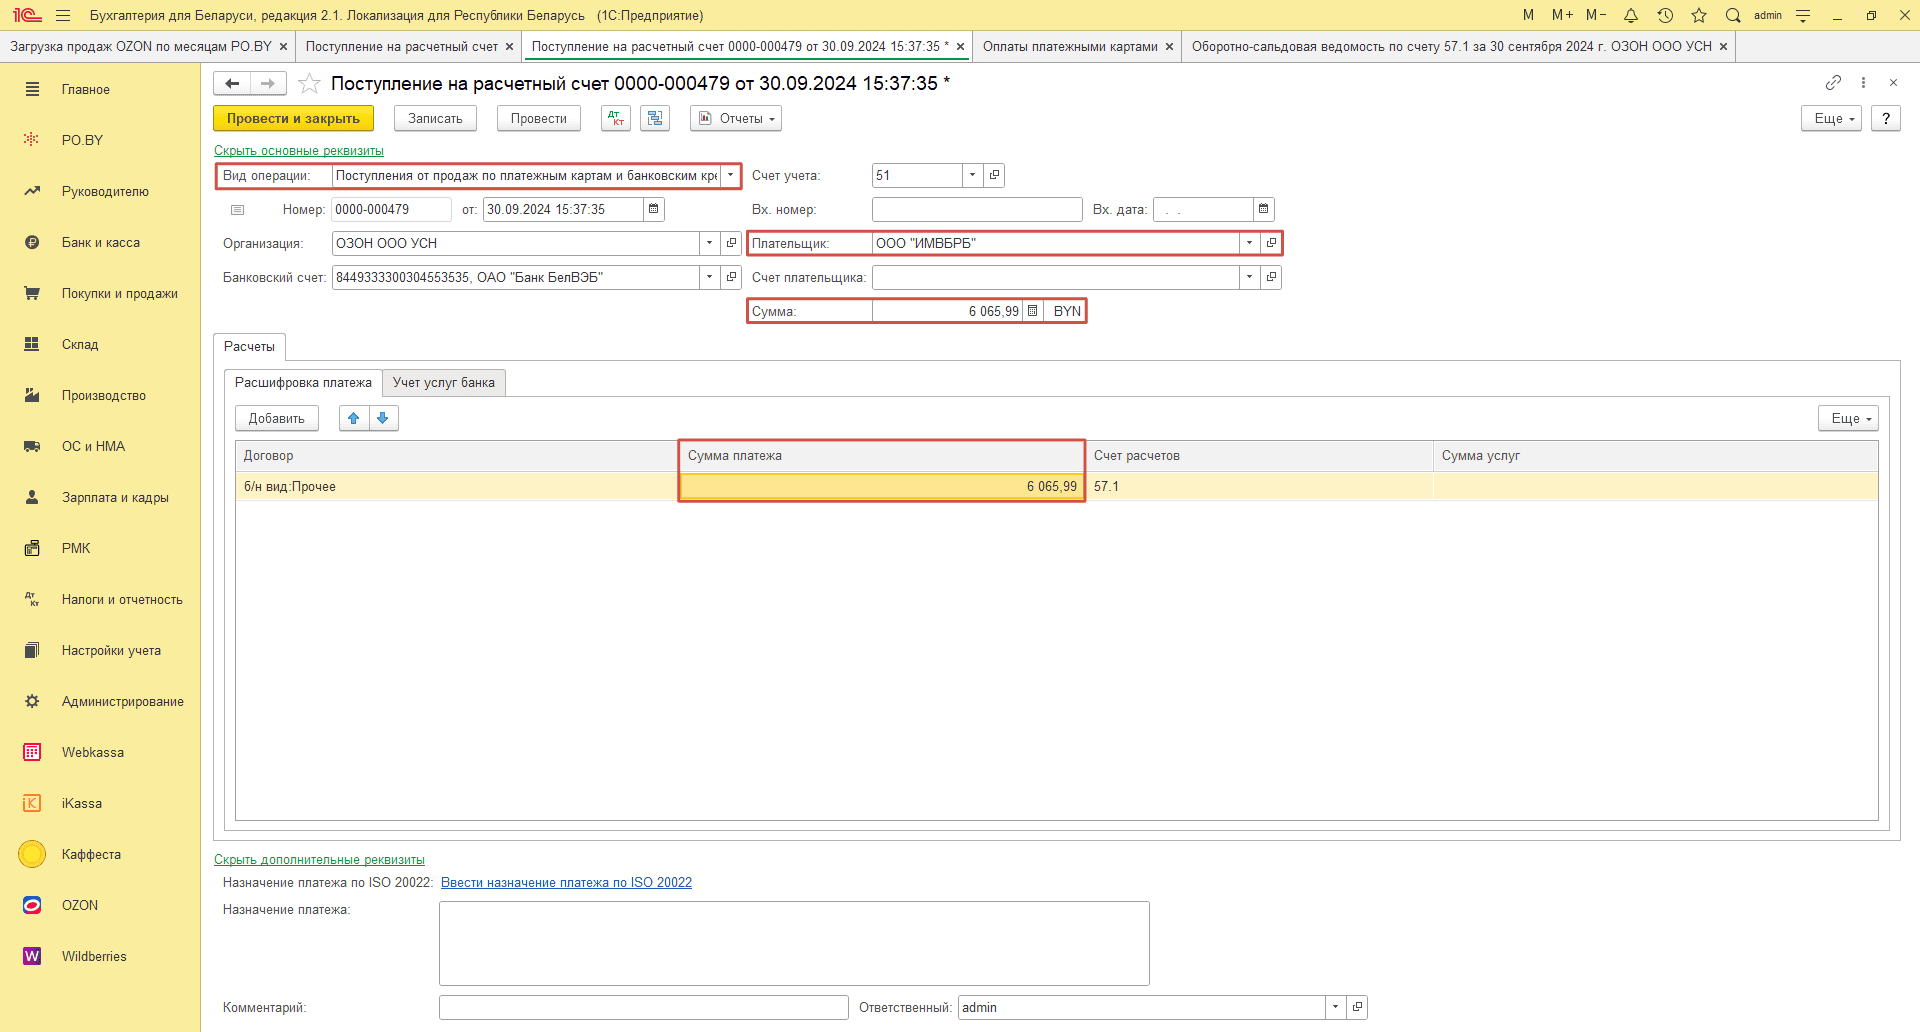Open document structure icon in toolbar
Viewport: 1920px width, 1032px height.
[x=655, y=118]
